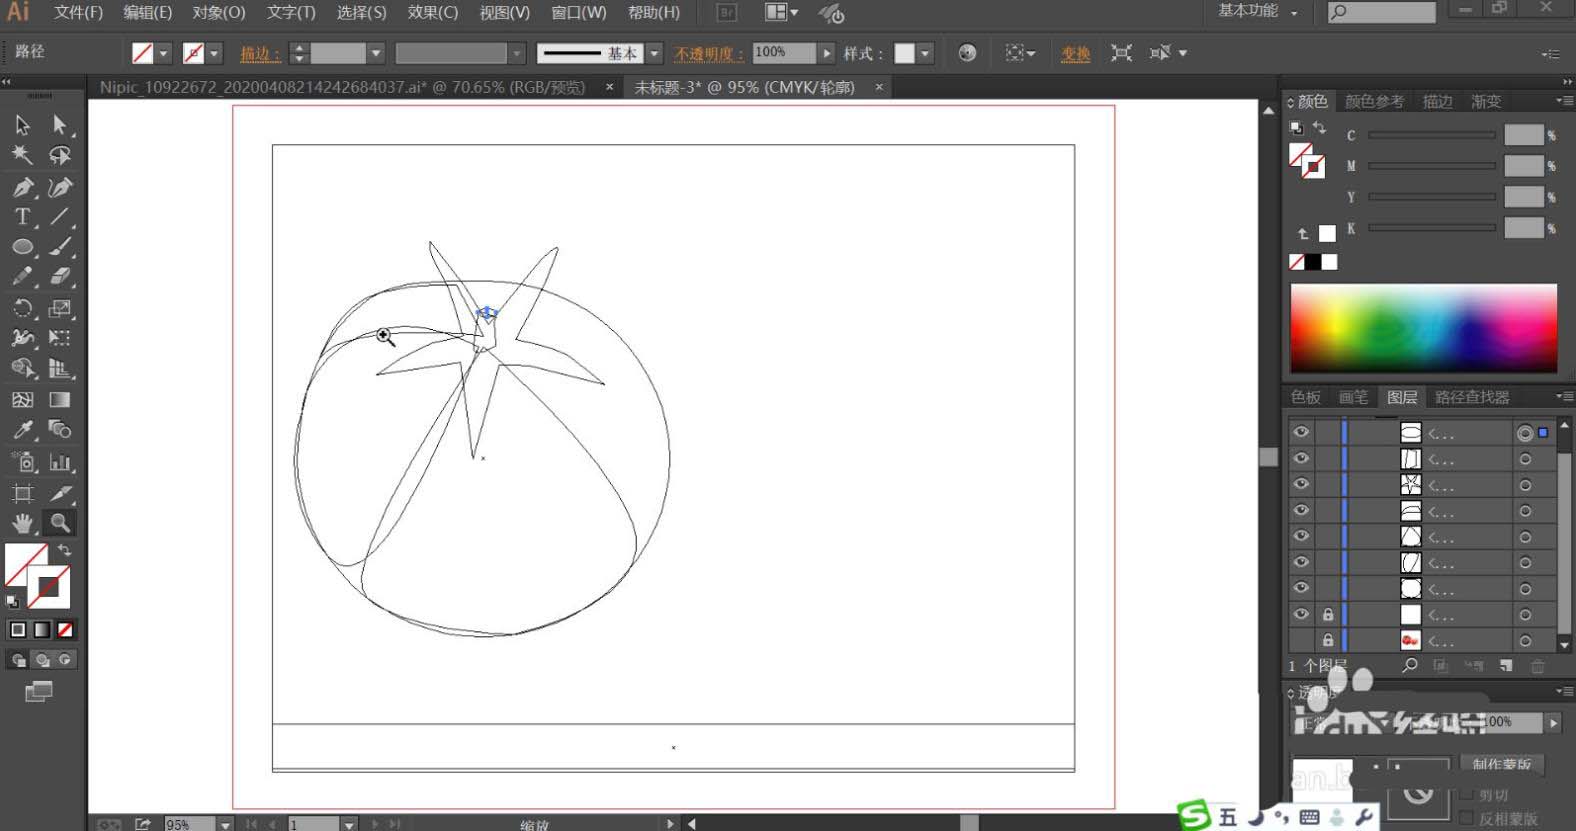Click the 描边 link in control bar
Image resolution: width=1576 pixels, height=831 pixels.
tap(260, 54)
